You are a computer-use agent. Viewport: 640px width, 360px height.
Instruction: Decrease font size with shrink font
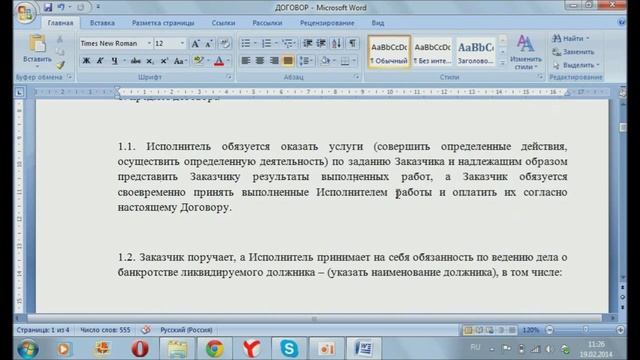pos(209,43)
